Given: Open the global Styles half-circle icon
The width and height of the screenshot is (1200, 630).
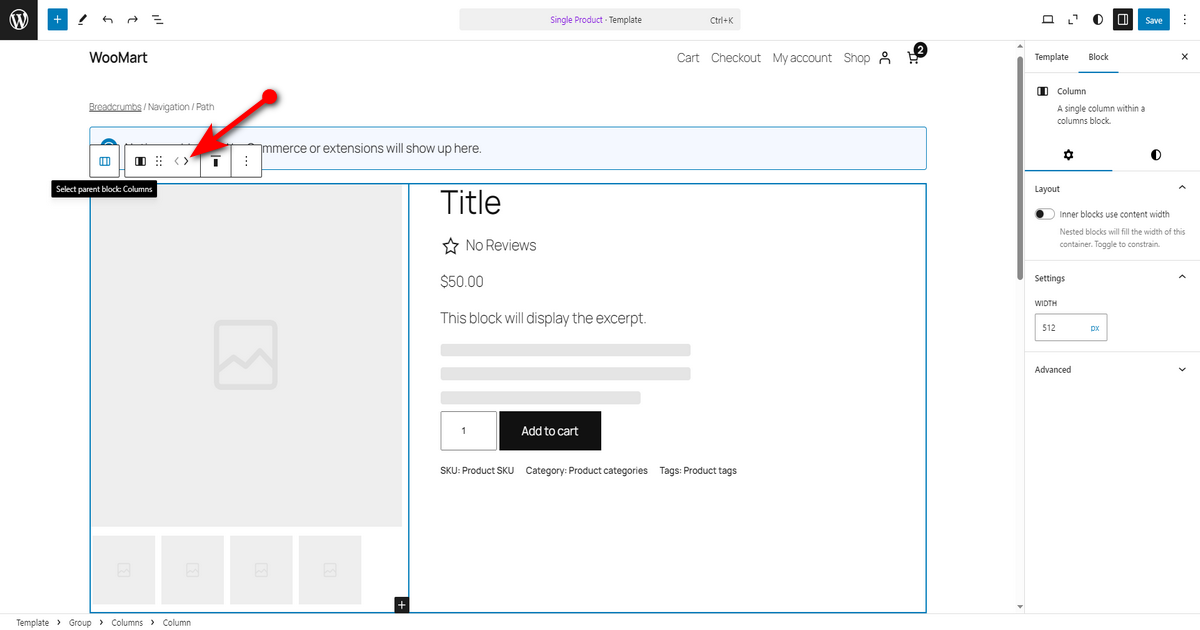Looking at the screenshot, I should 1098,20.
